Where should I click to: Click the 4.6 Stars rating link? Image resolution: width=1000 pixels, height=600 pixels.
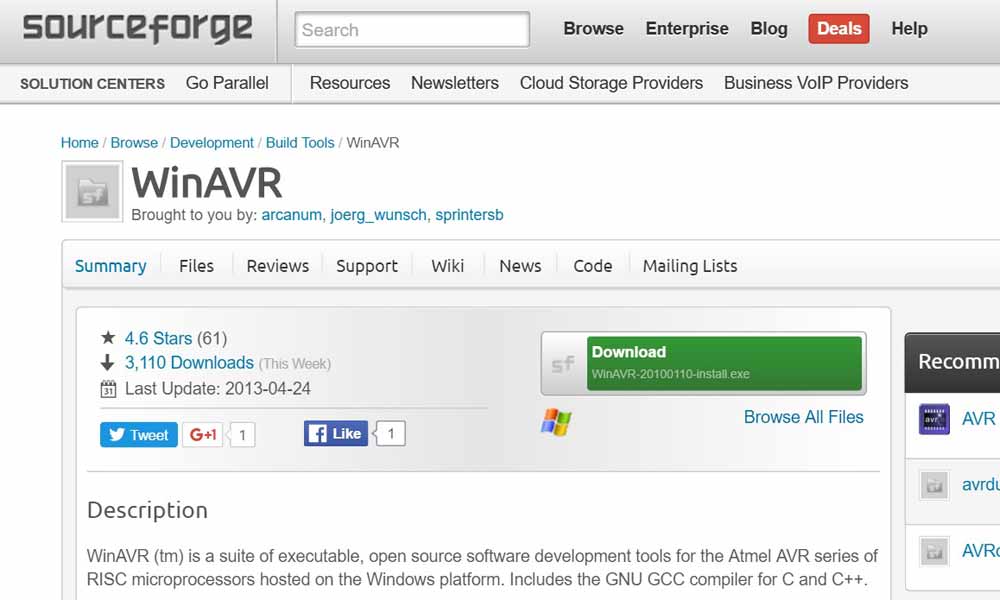pyautogui.click(x=158, y=338)
